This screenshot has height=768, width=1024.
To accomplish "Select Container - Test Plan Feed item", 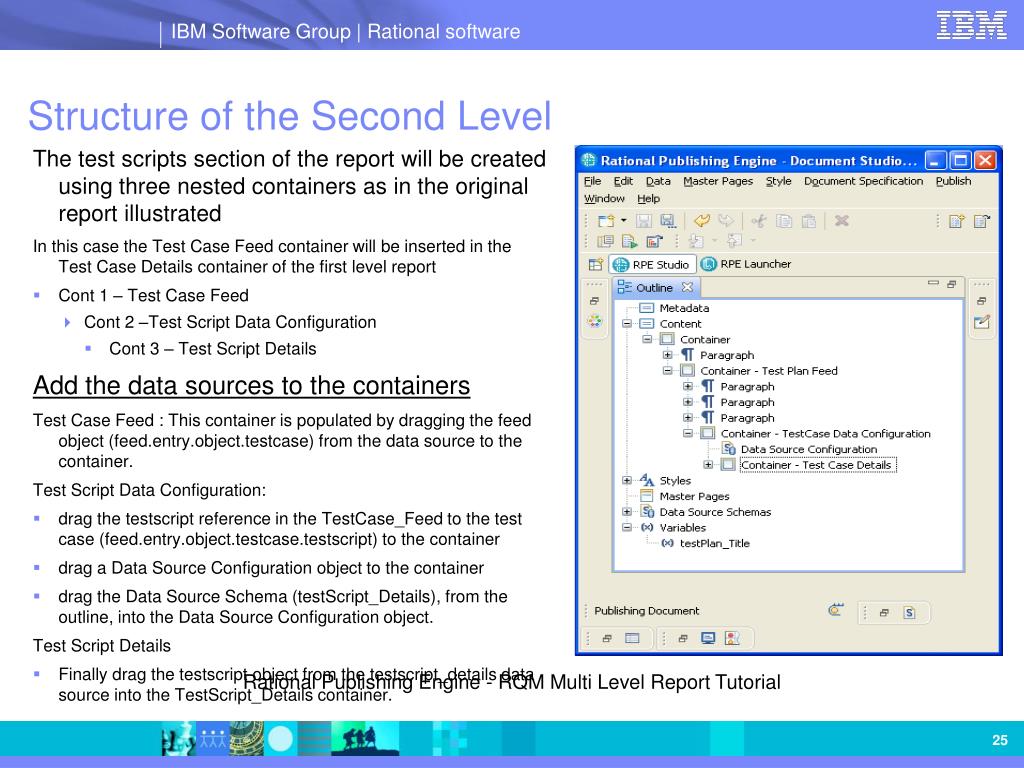I will coord(768,371).
